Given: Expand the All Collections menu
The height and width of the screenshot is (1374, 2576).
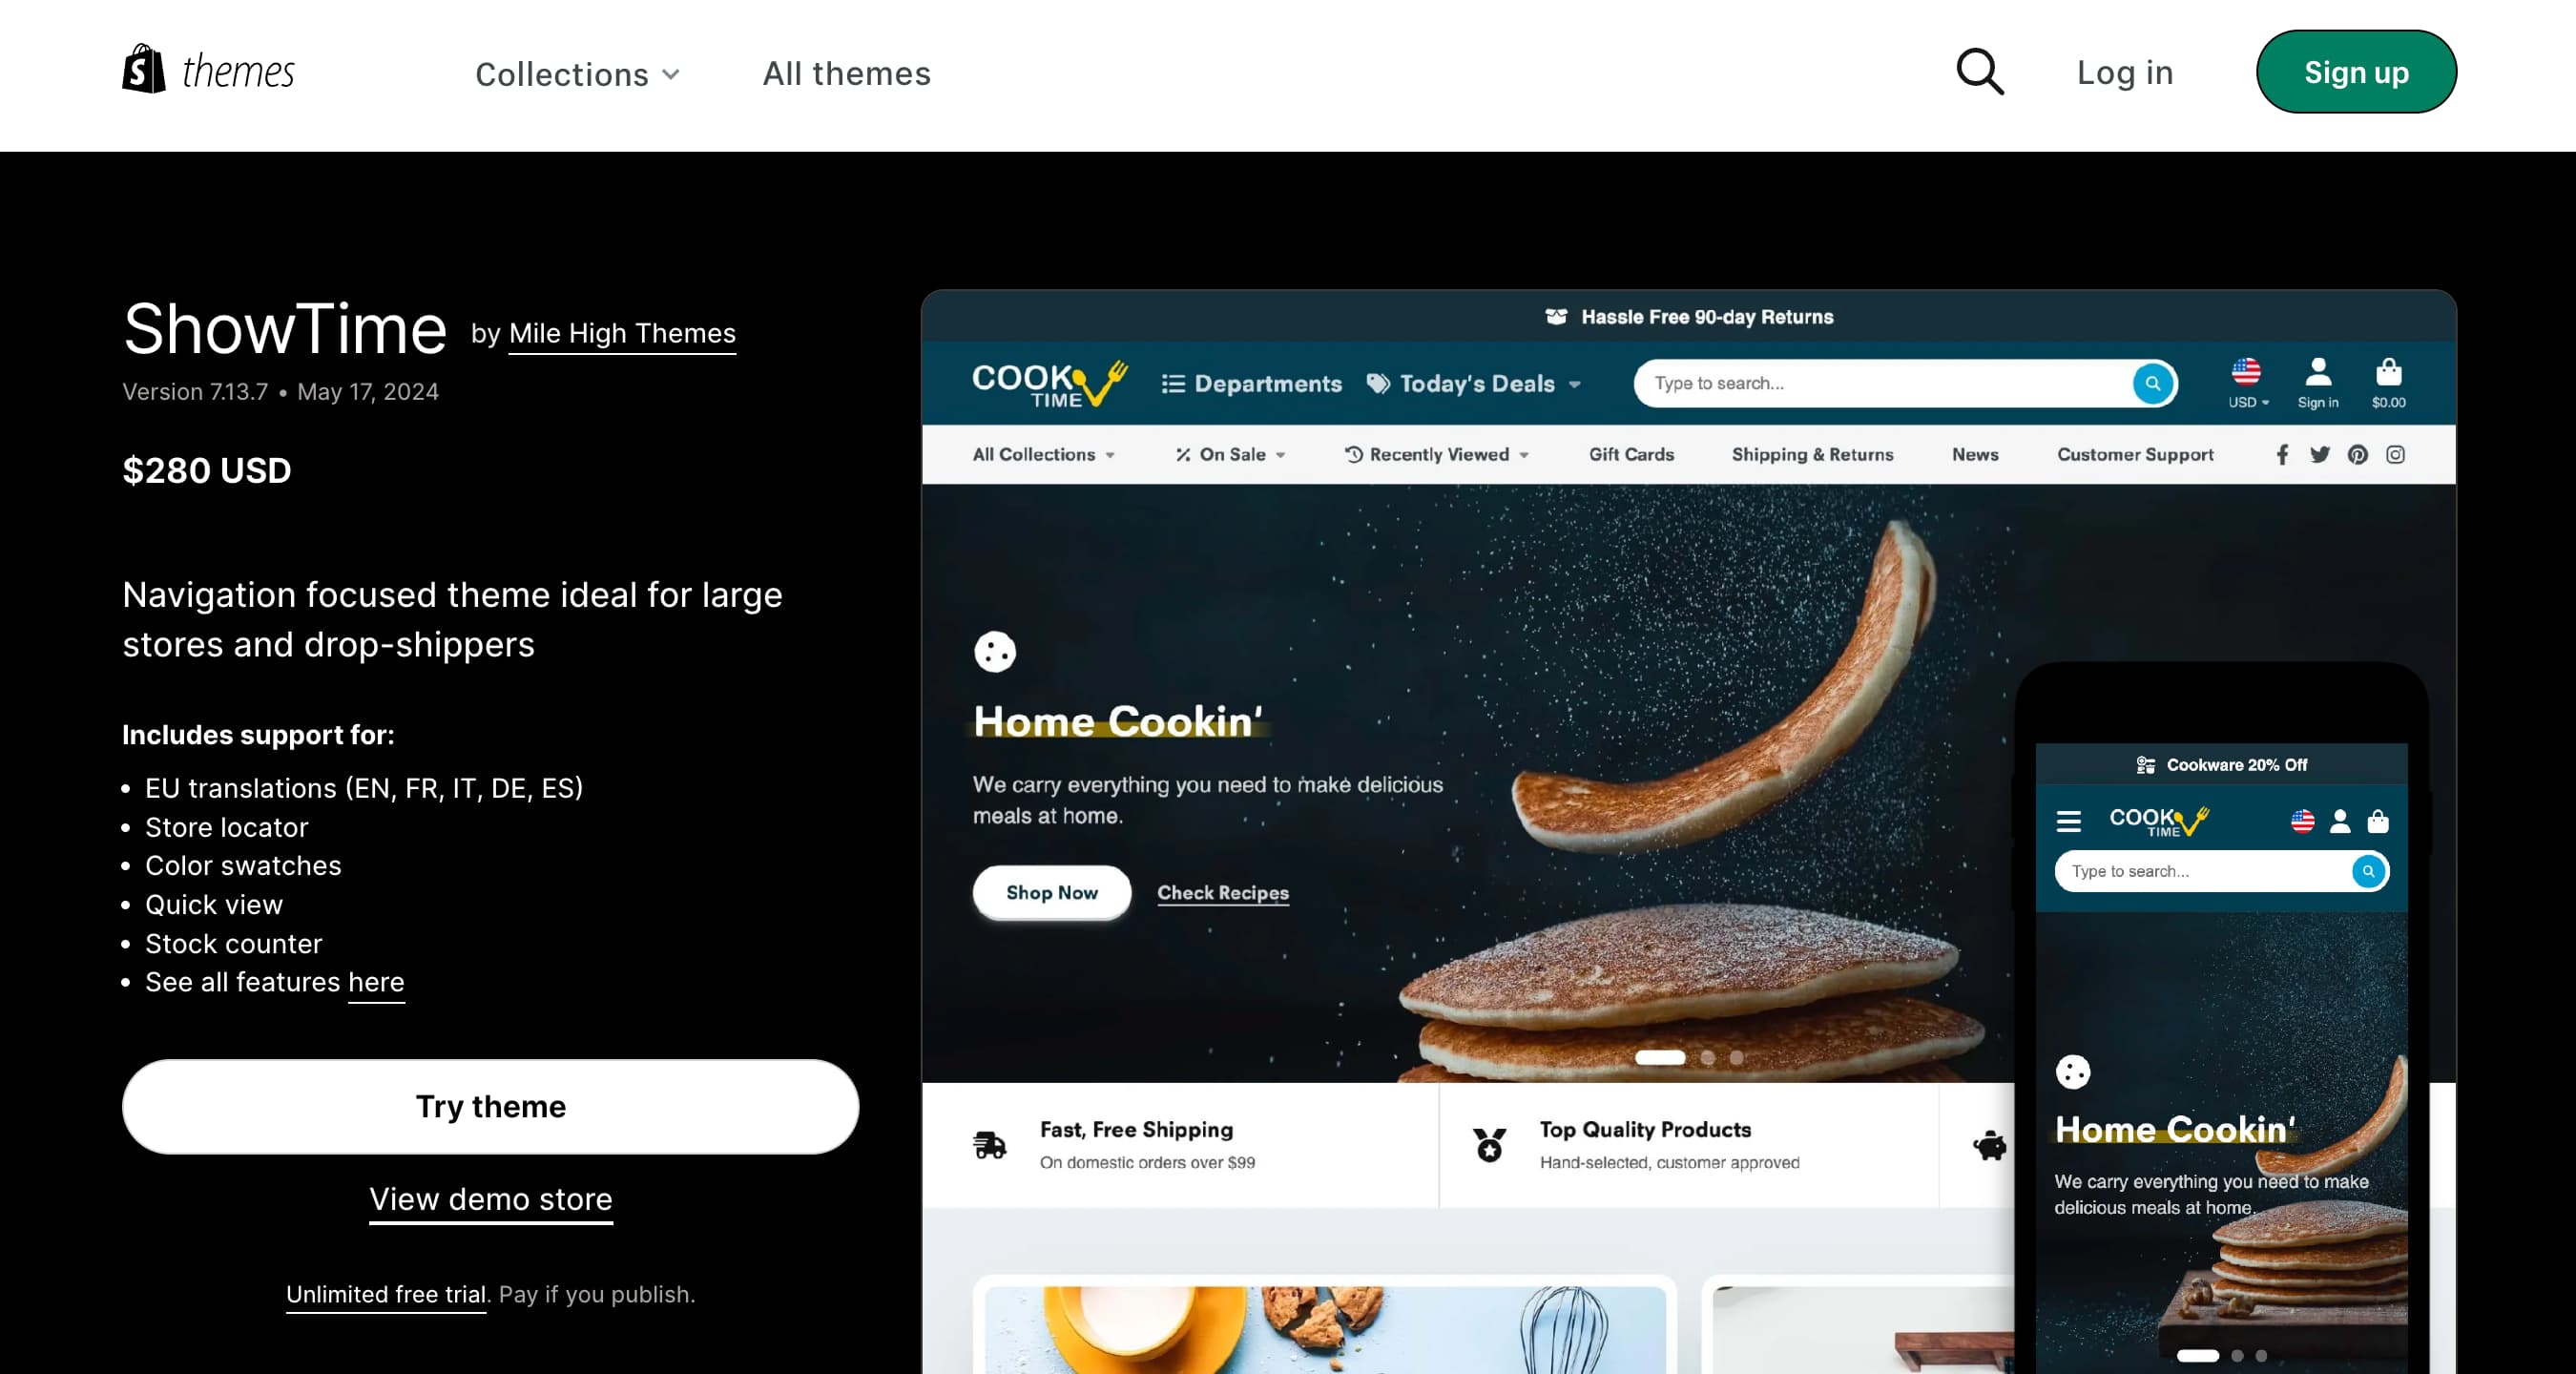Looking at the screenshot, I should coord(1043,455).
